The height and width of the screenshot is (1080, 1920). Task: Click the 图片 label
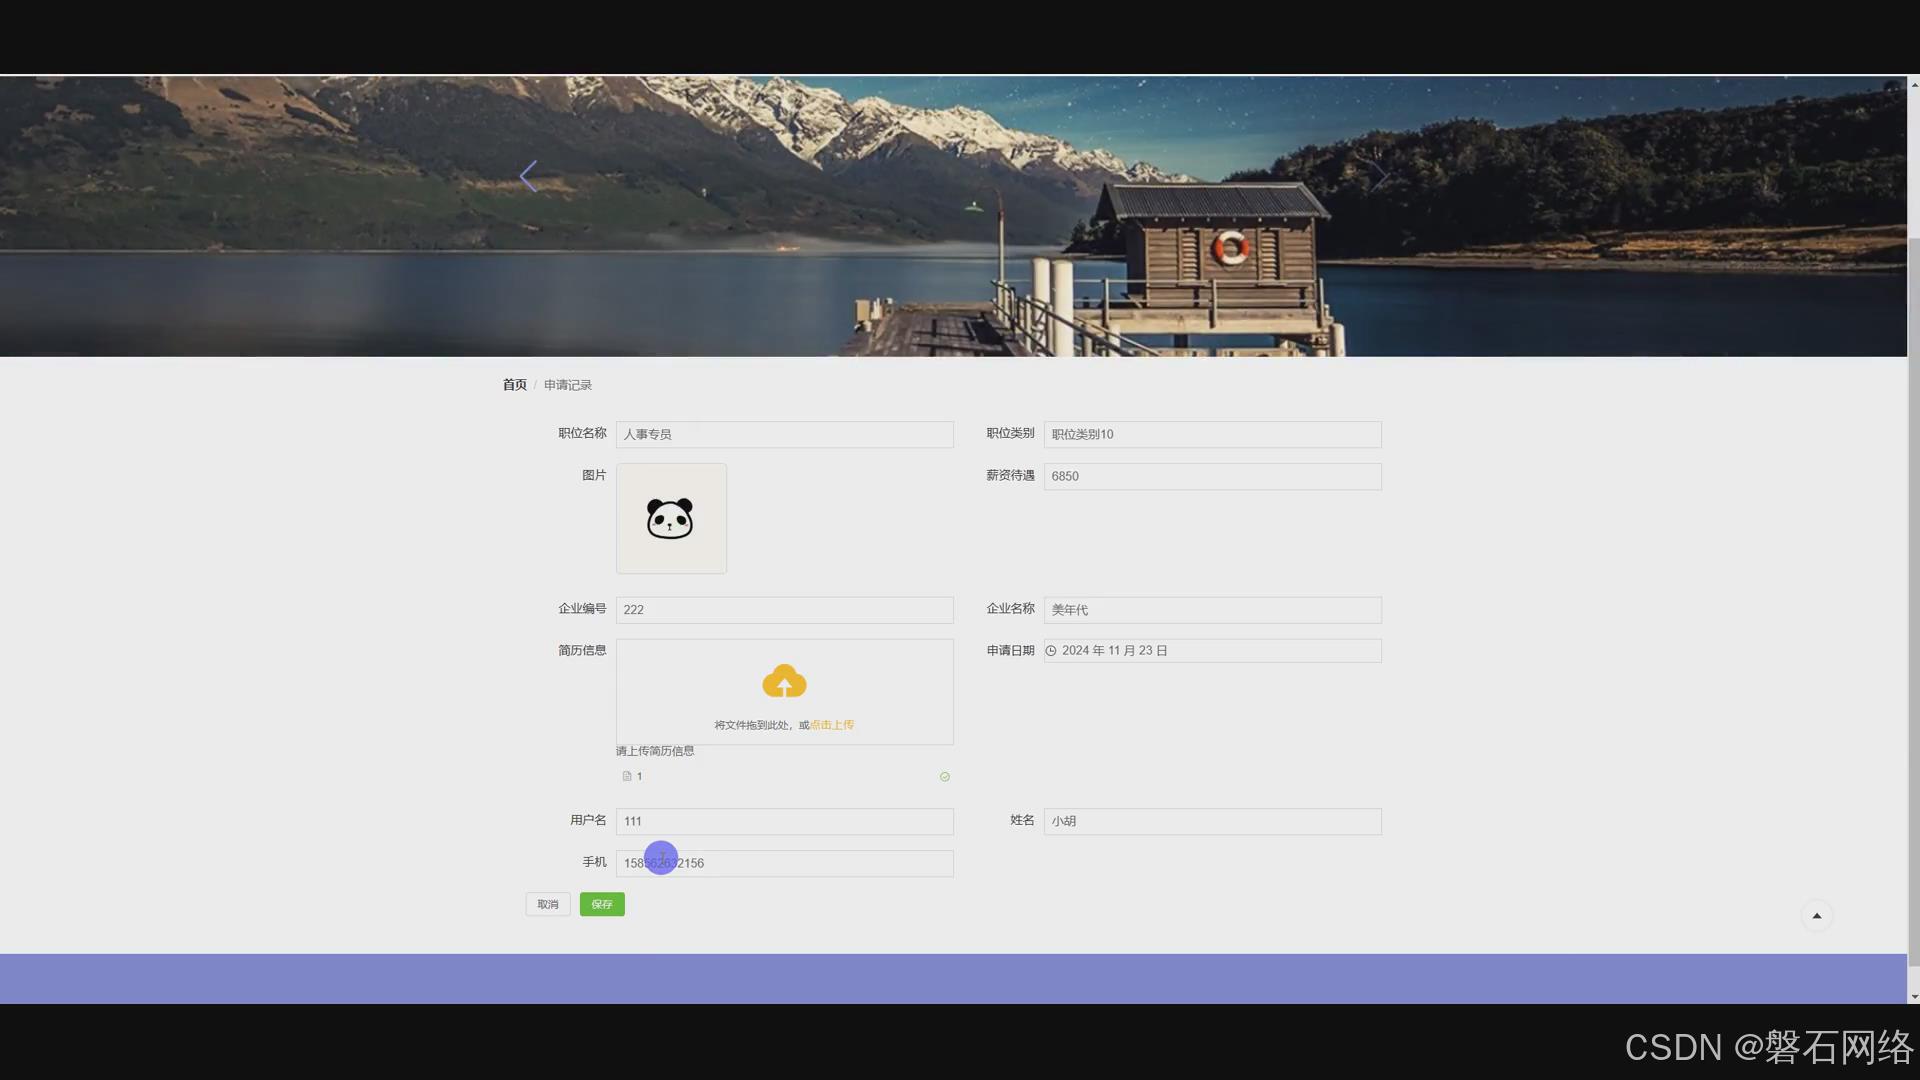[594, 475]
